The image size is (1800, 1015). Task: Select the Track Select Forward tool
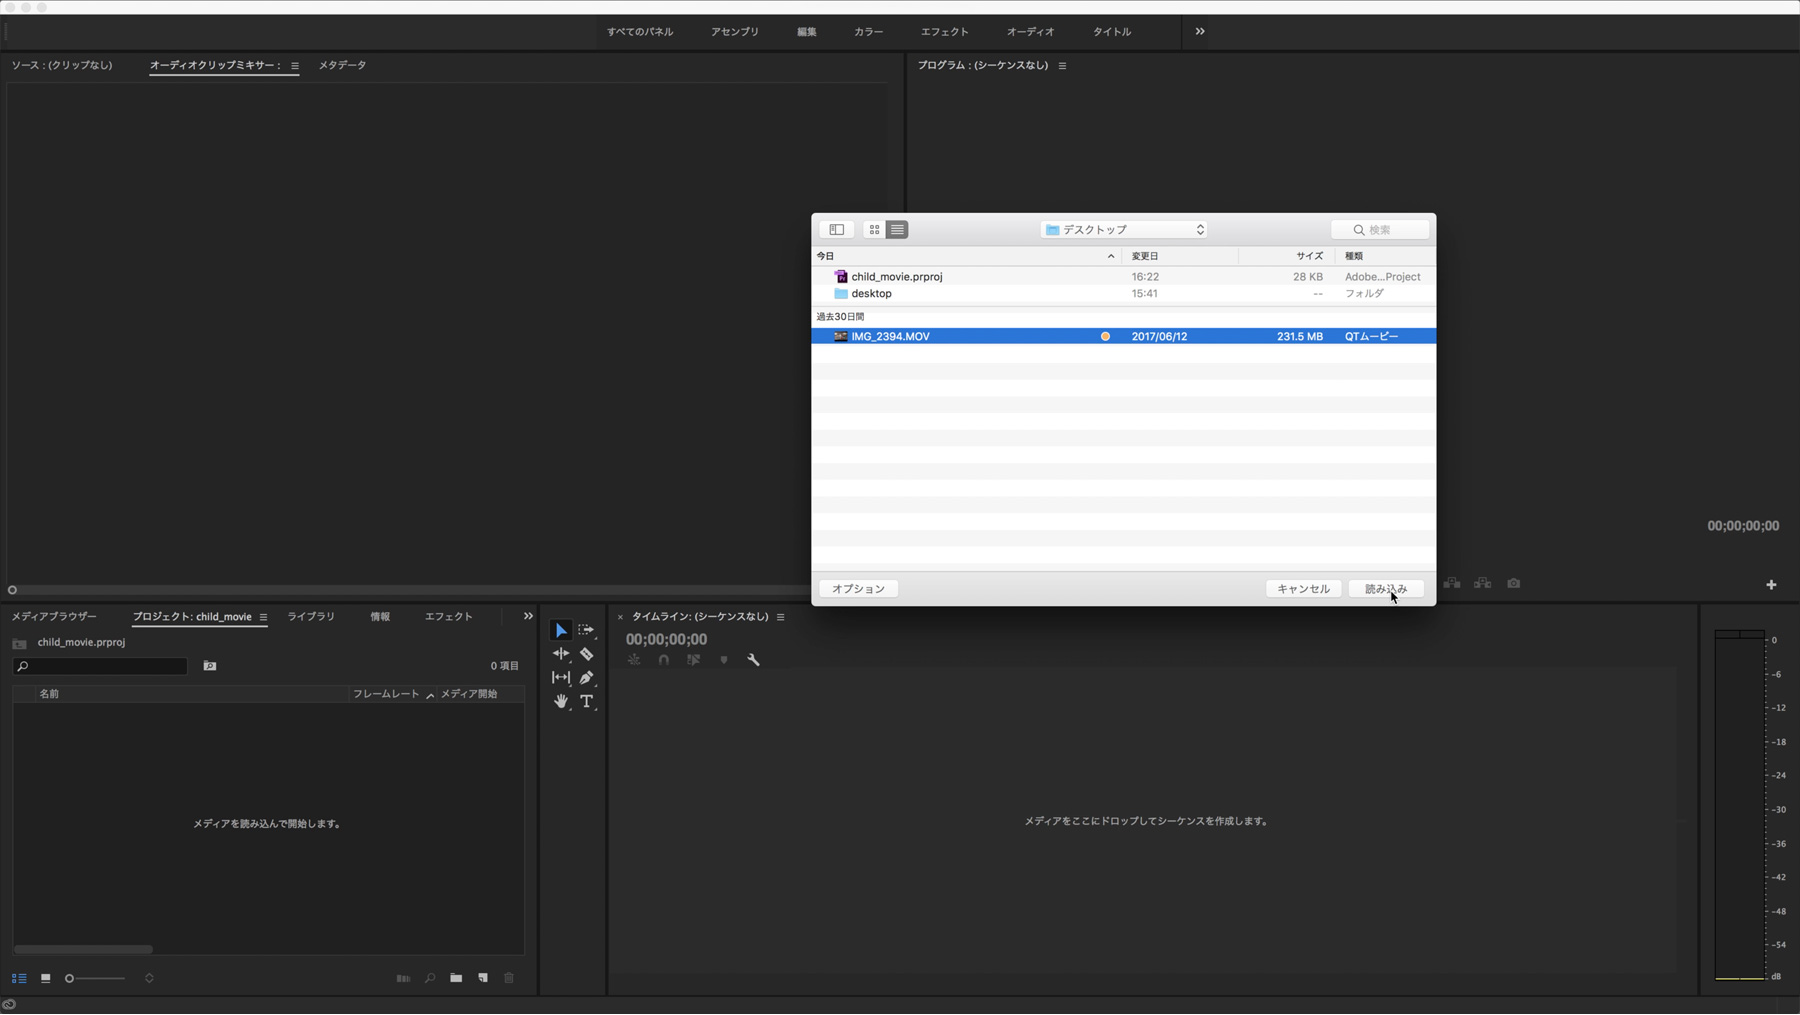click(x=586, y=630)
